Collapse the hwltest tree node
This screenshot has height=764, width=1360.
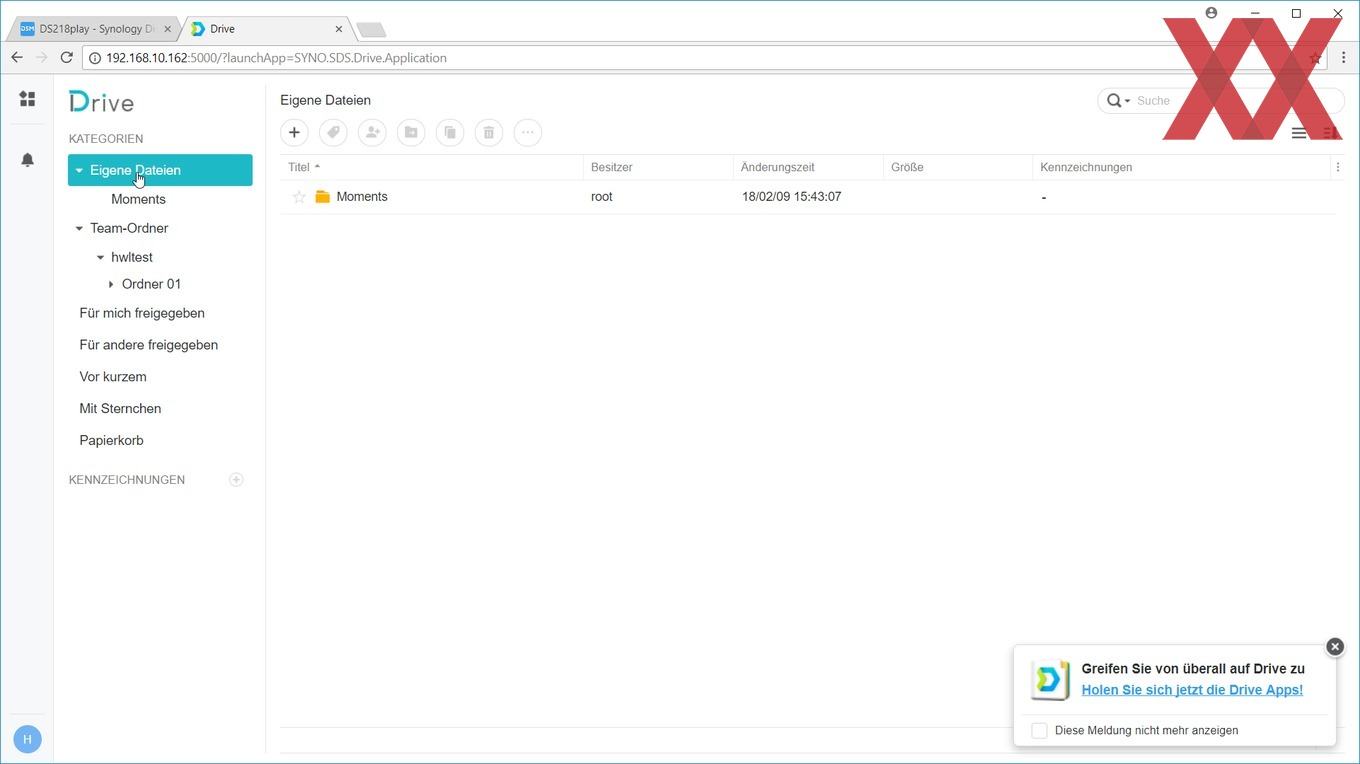click(x=100, y=257)
